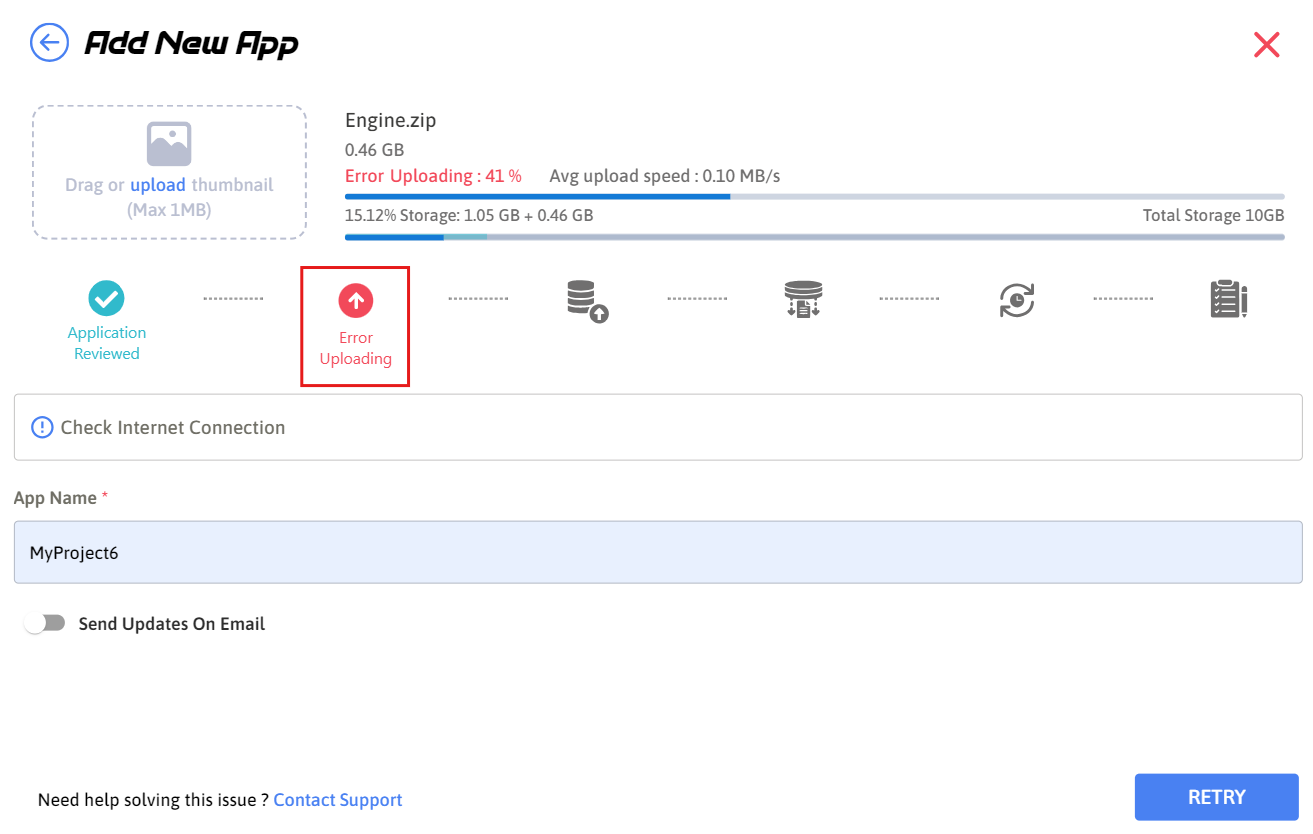This screenshot has height=834, width=1313.
Task: Click the blue upload thumbnail link
Action: (x=158, y=185)
